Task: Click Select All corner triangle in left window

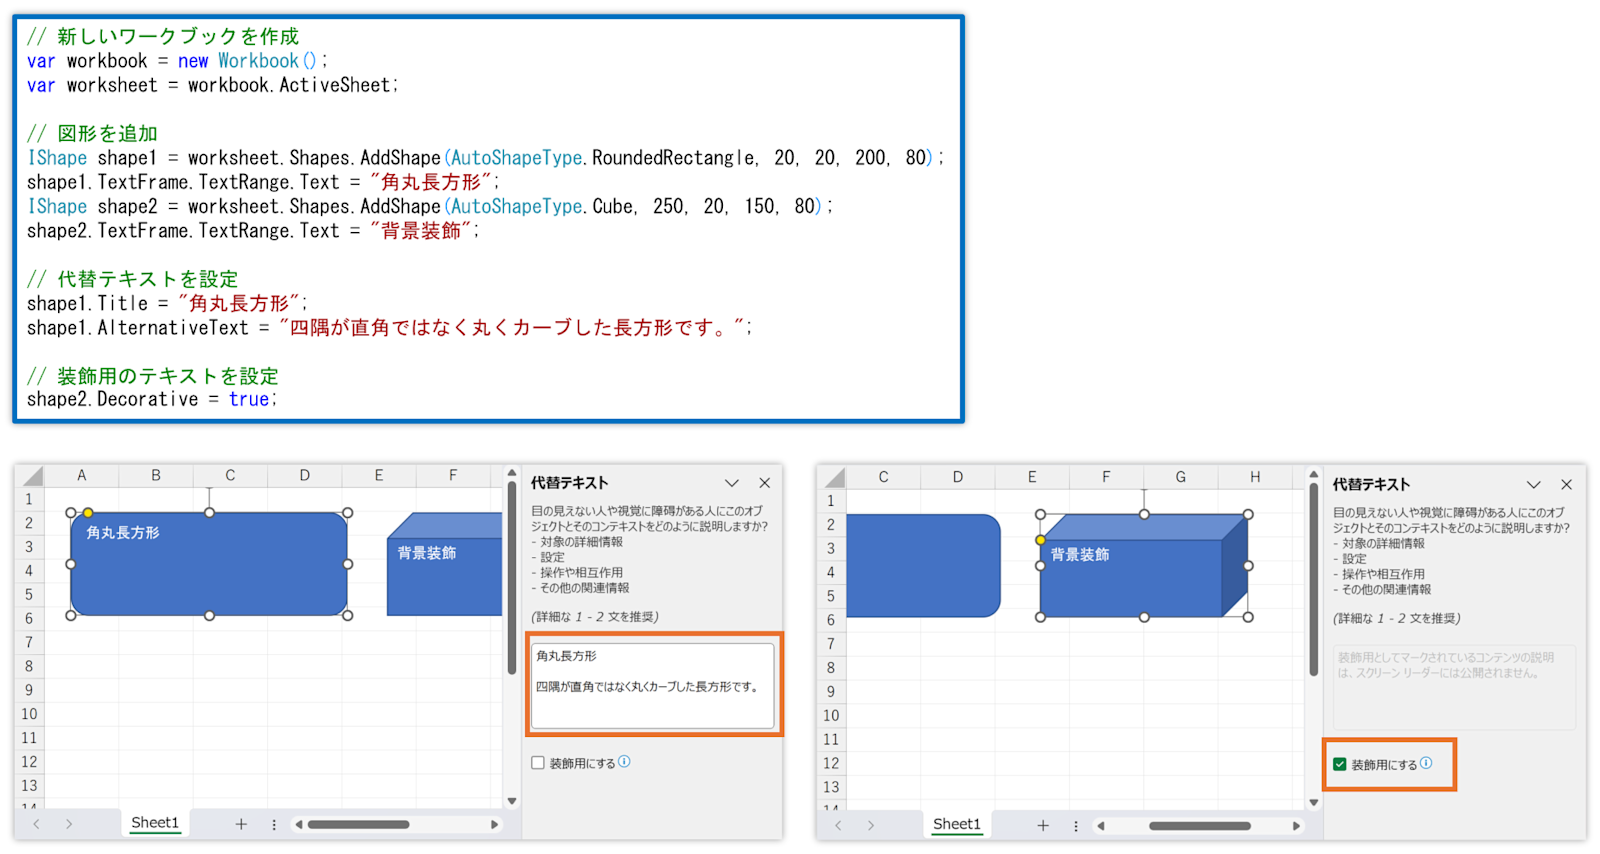Action: point(32,476)
